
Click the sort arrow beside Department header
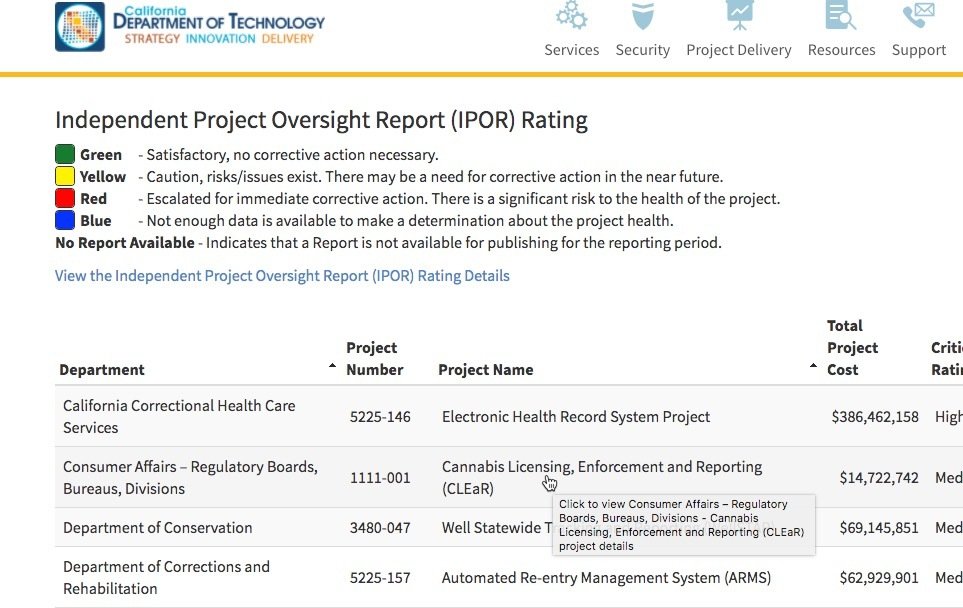tap(332, 365)
